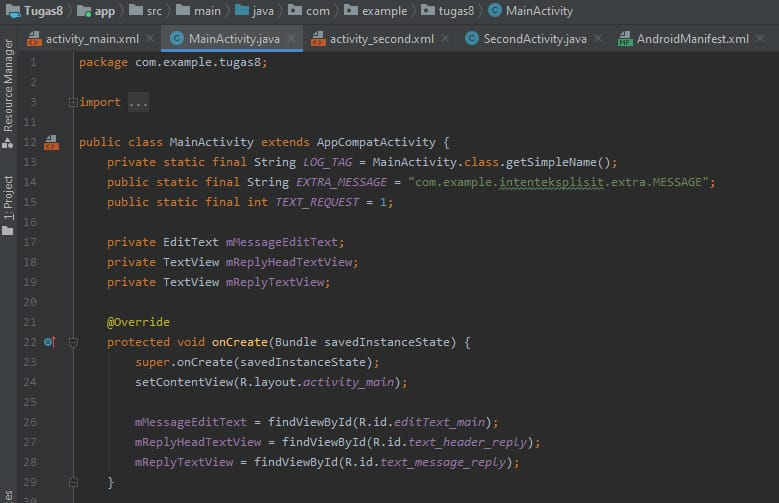Click AppCompatActivity in the class declaration

376,142
